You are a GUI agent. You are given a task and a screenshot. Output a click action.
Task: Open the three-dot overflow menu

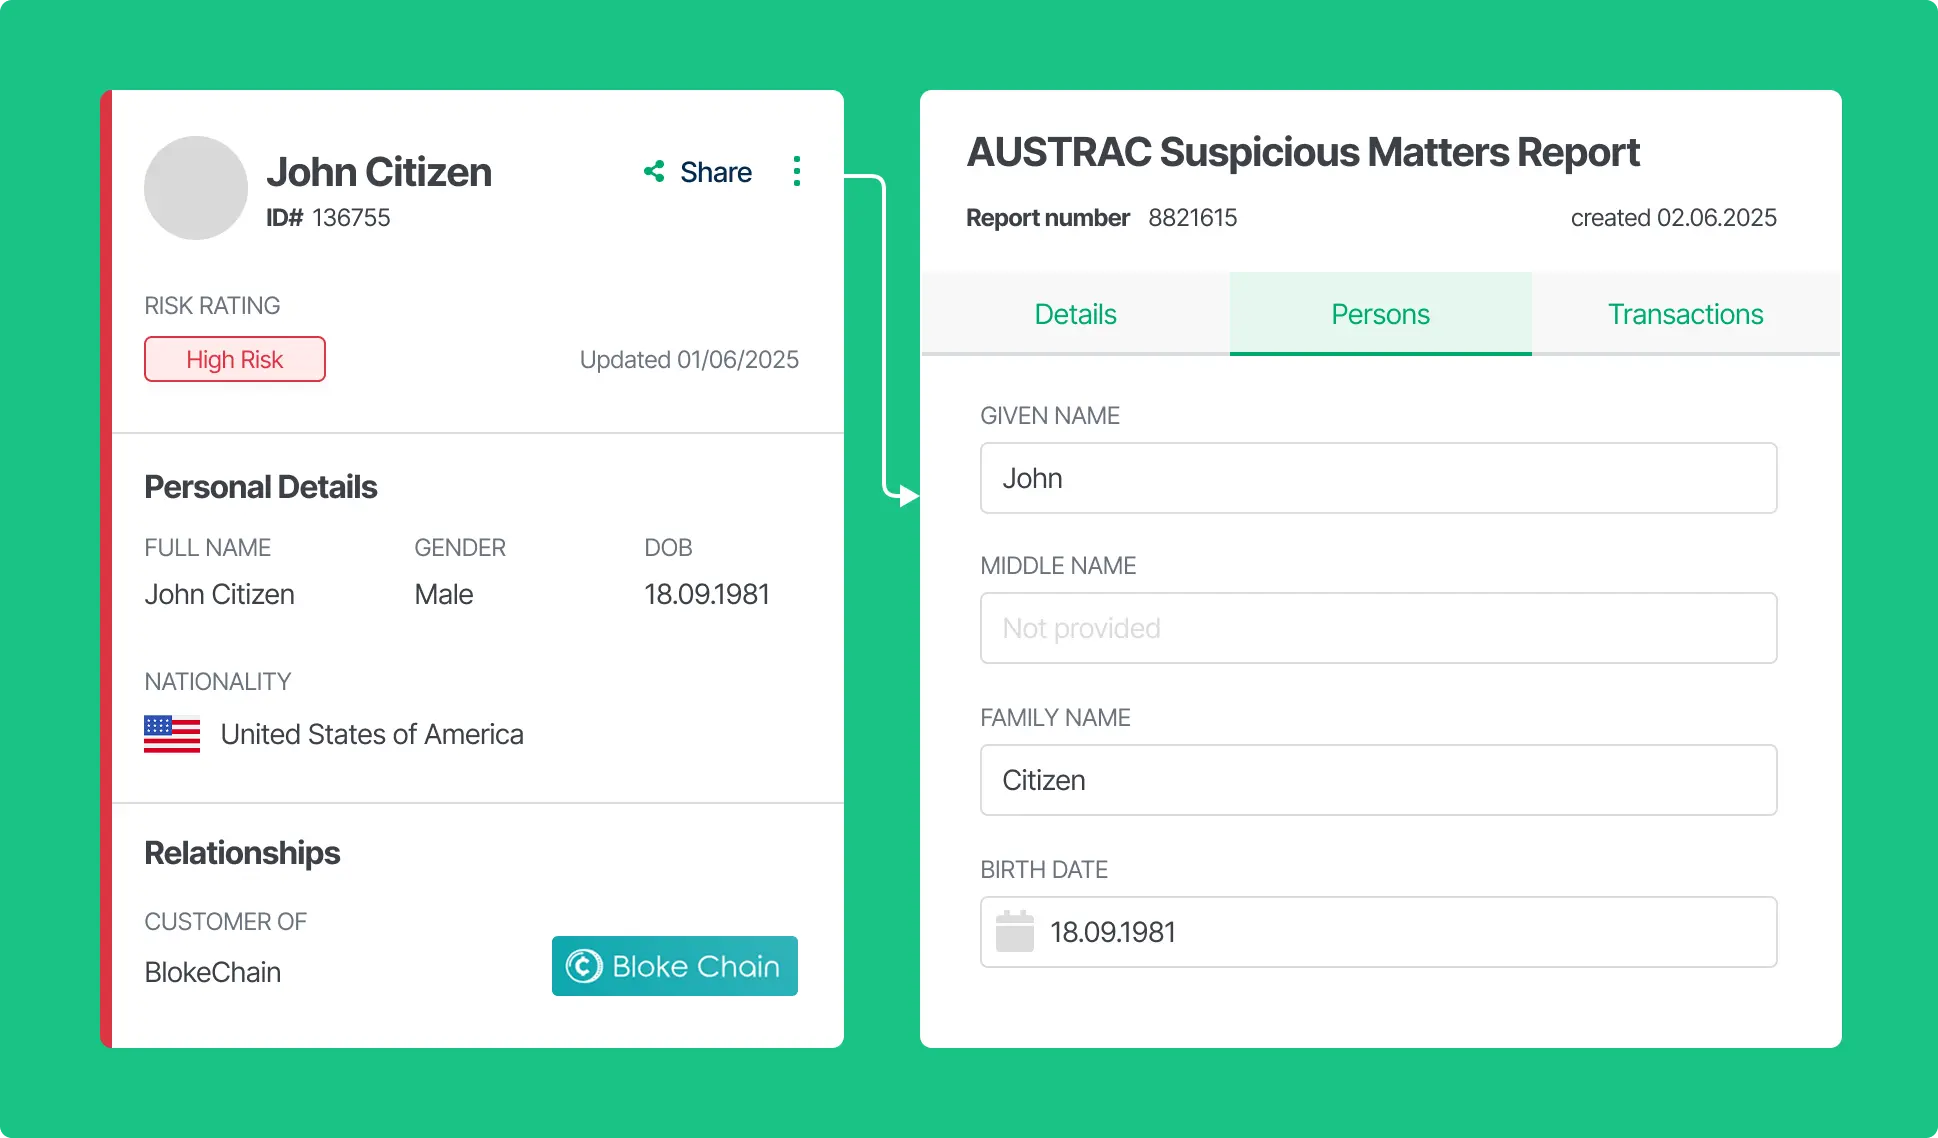coord(797,171)
